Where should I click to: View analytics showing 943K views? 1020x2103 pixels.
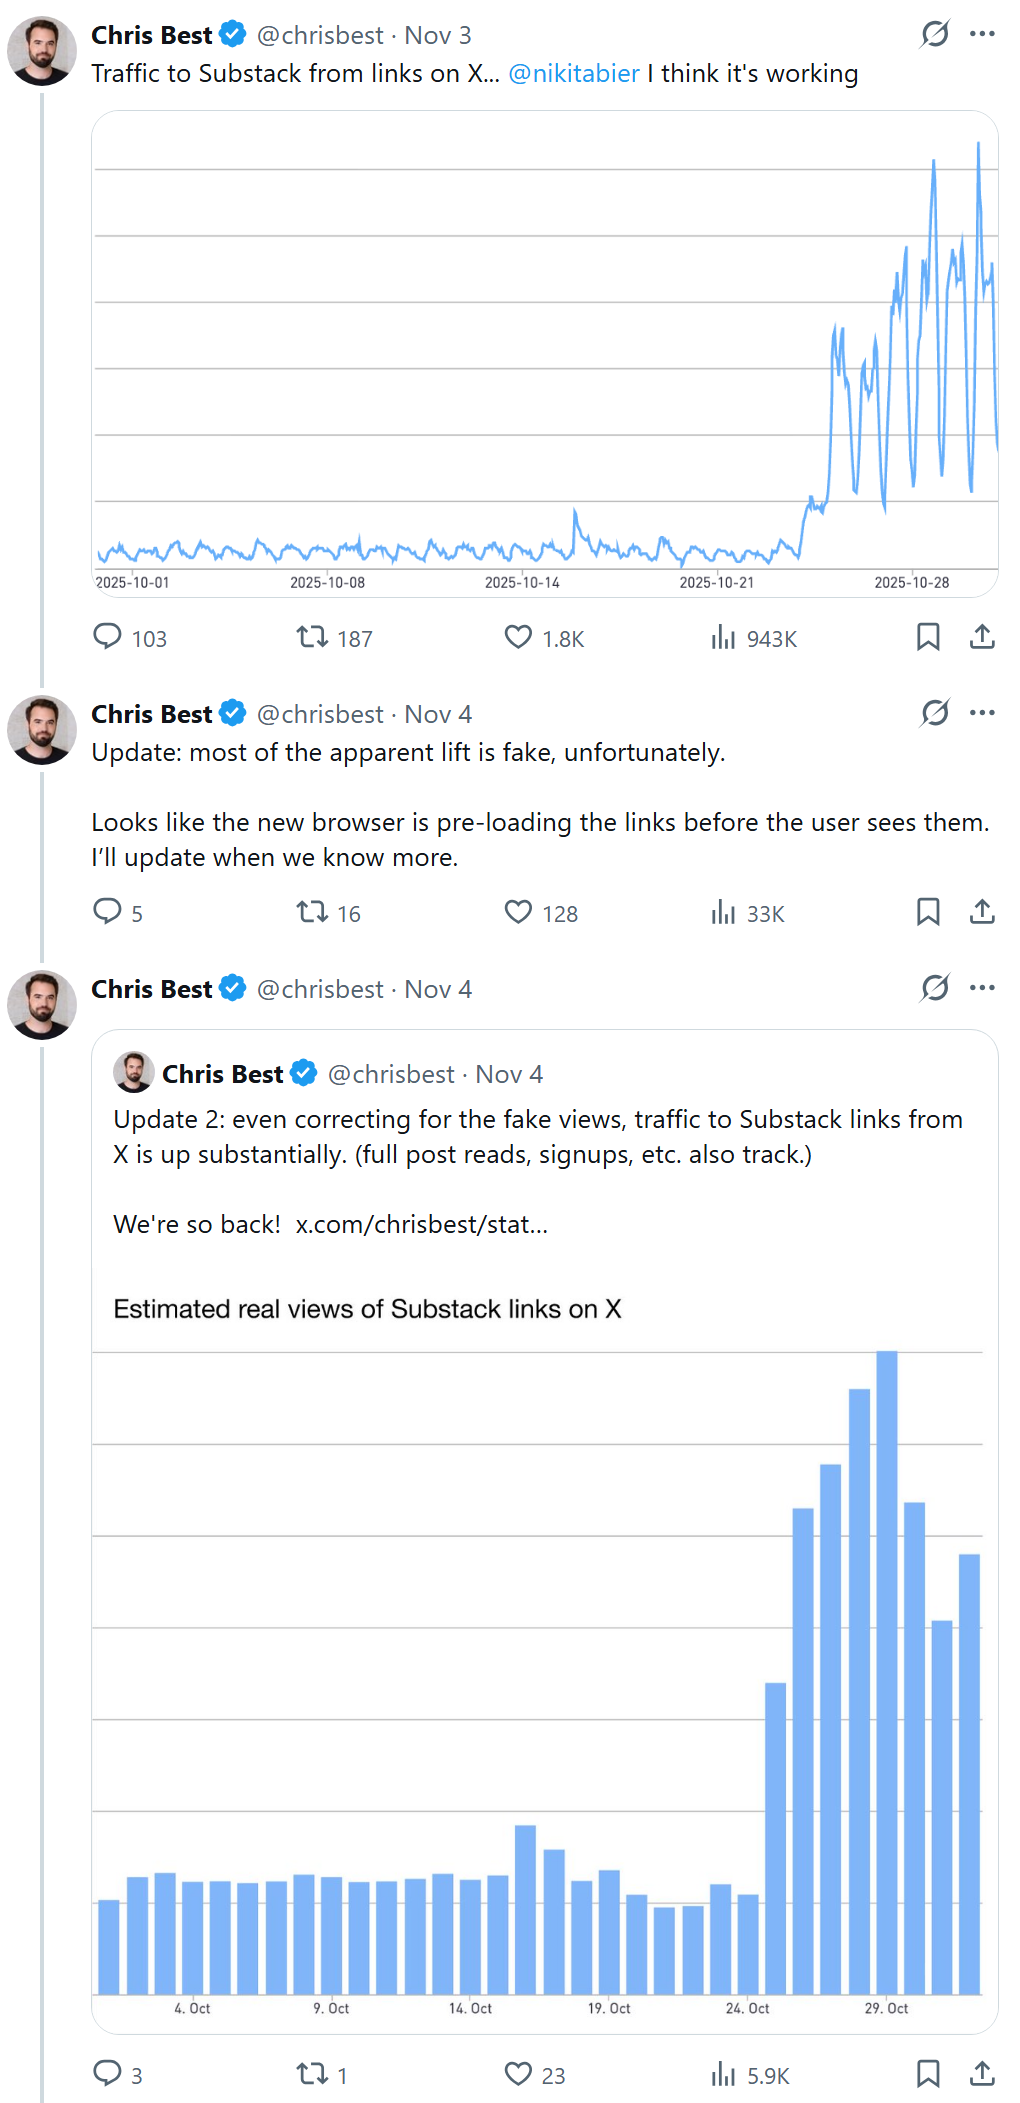(723, 637)
